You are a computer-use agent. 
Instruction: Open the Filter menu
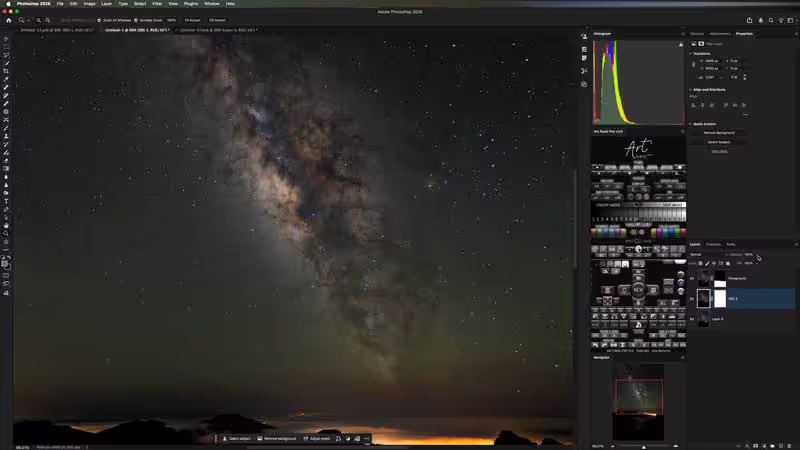(157, 4)
